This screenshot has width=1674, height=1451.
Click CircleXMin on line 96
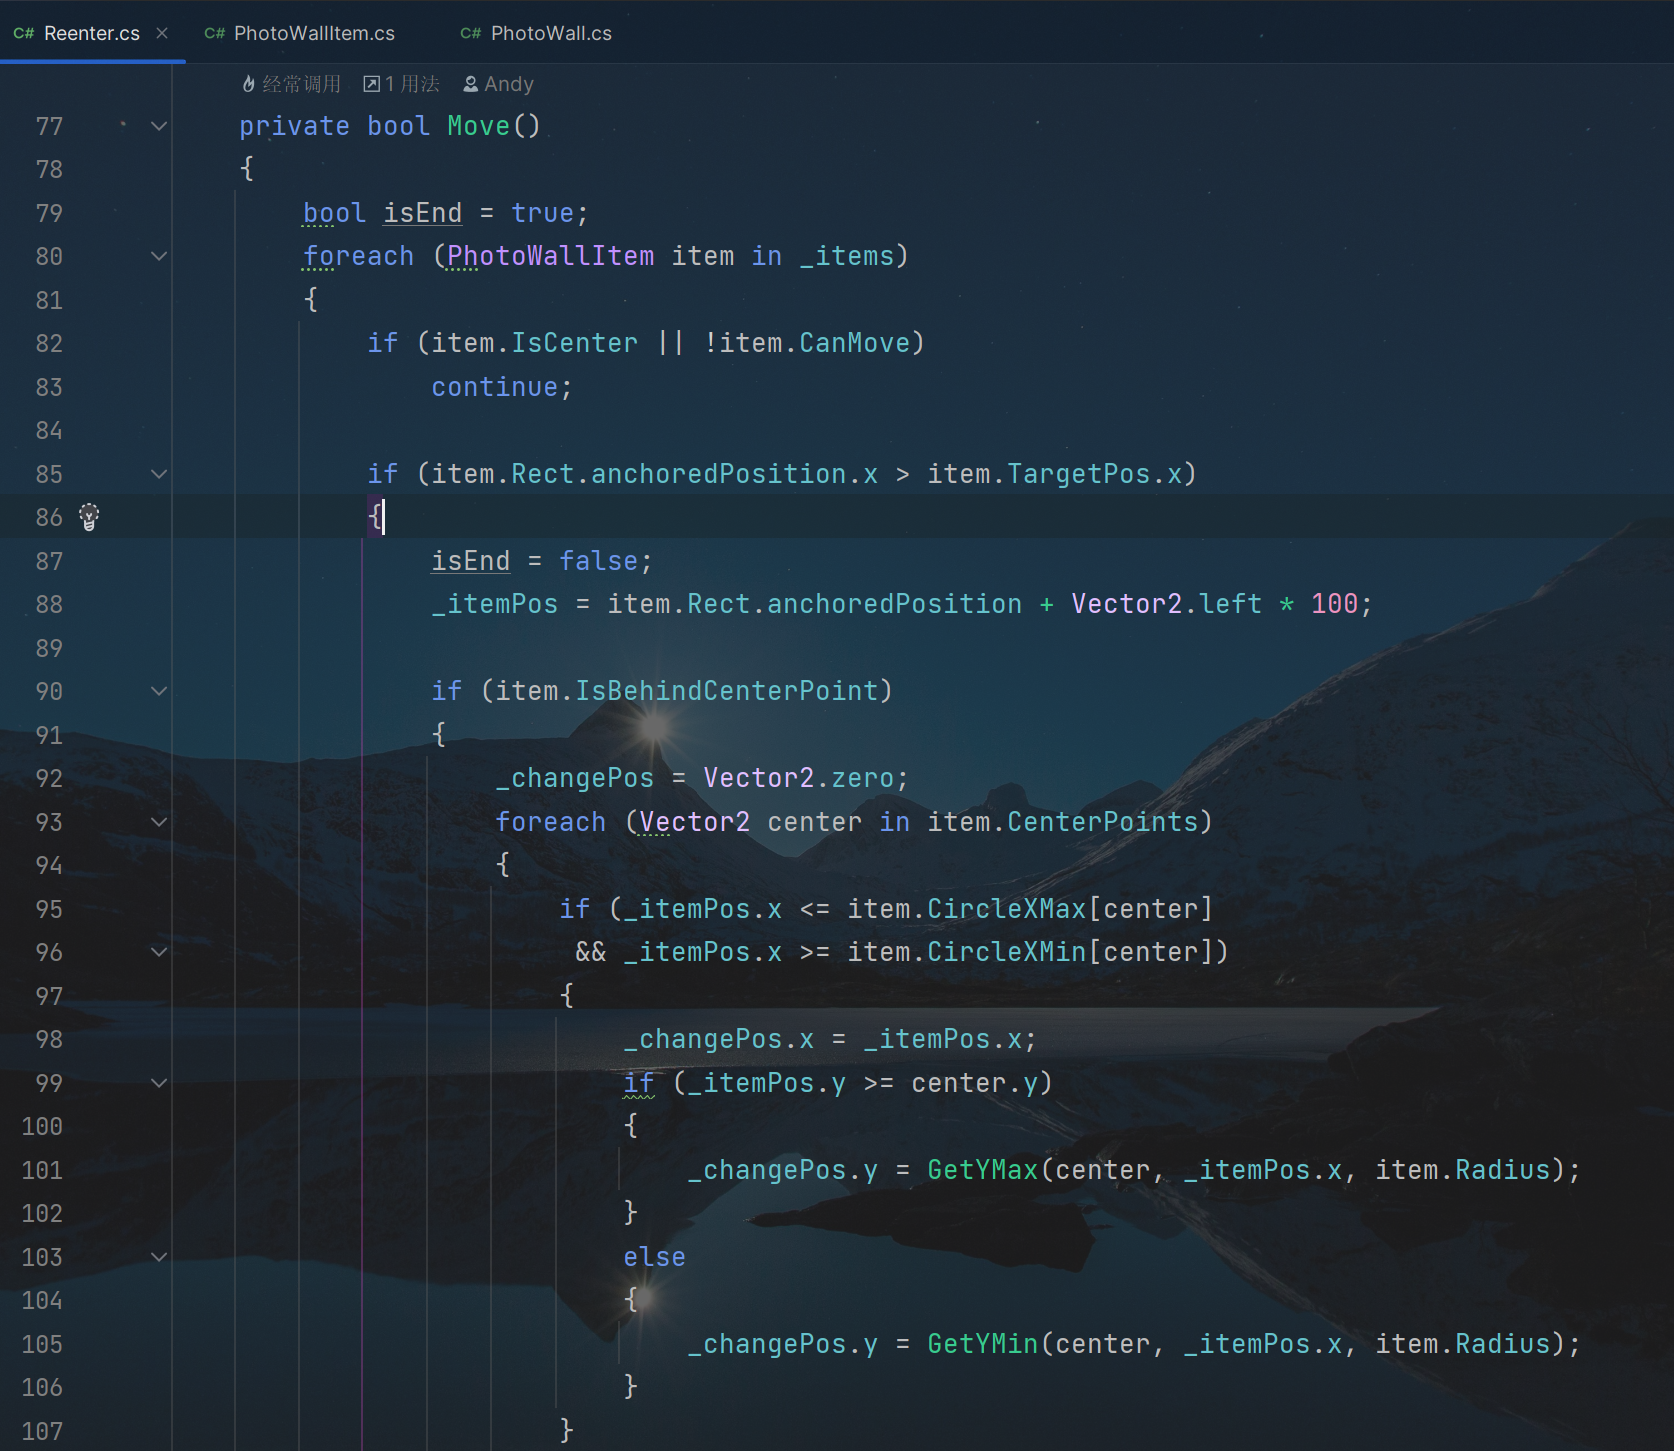(x=1006, y=952)
